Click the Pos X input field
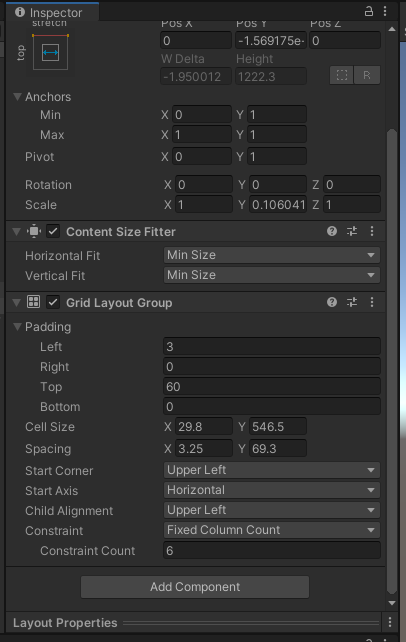Image resolution: width=406 pixels, height=642 pixels. (x=196, y=41)
